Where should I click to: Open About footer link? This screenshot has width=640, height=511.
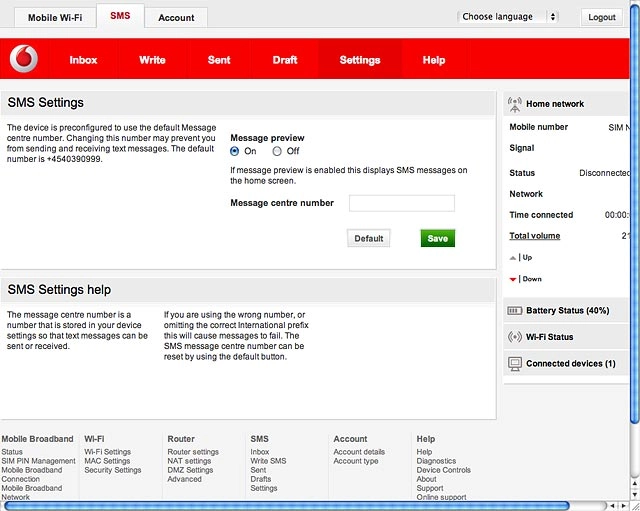coord(427,479)
